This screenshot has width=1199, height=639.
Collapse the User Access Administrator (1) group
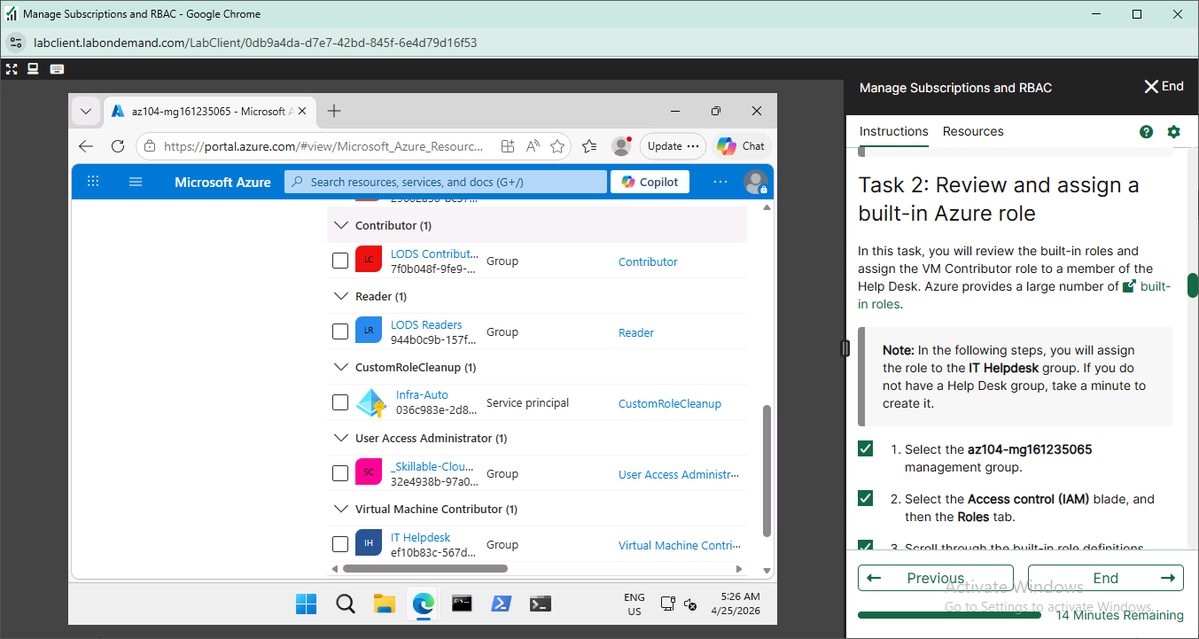[x=341, y=438]
